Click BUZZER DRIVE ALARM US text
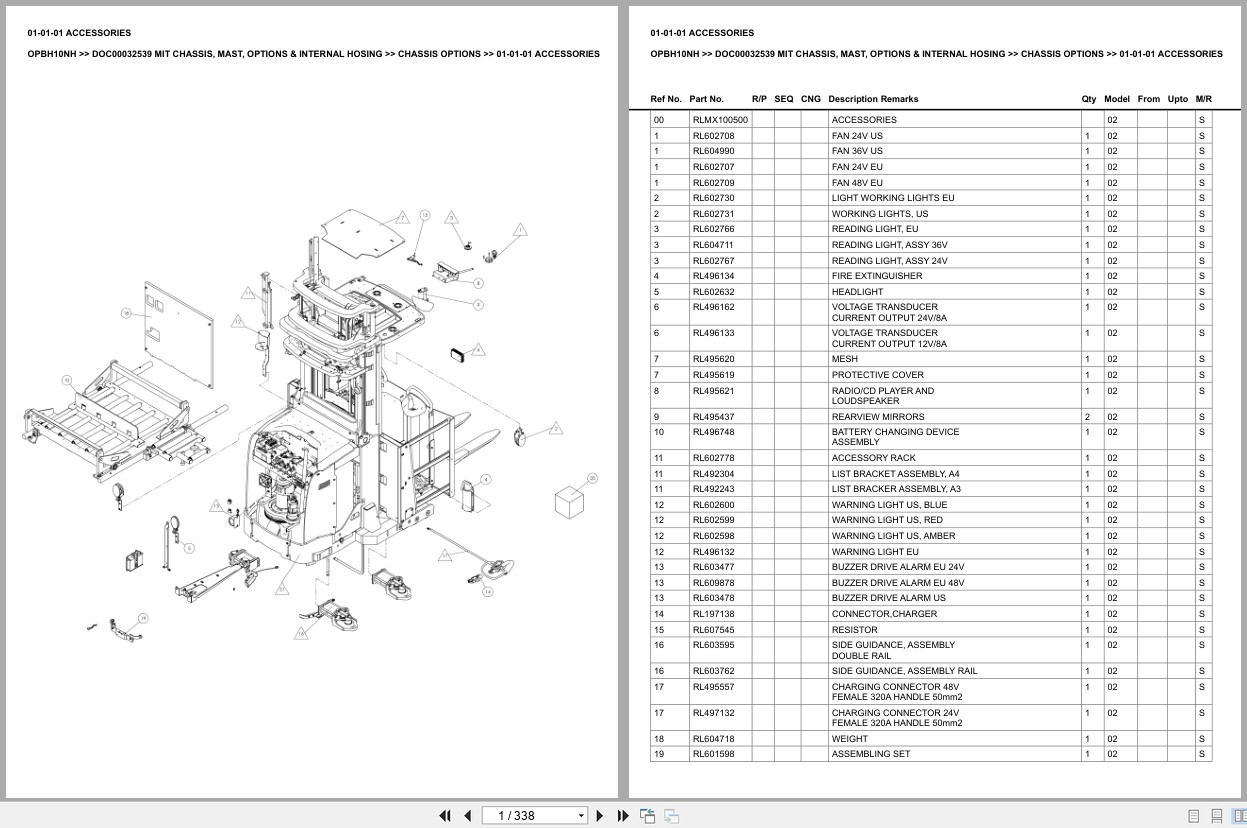The image size is (1247, 828). pyautogui.click(x=888, y=598)
